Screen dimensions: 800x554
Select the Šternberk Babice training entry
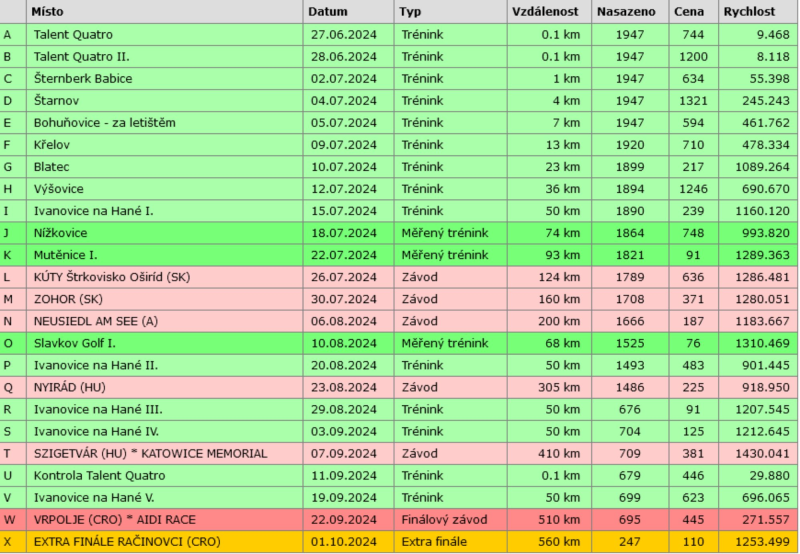pos(82,78)
